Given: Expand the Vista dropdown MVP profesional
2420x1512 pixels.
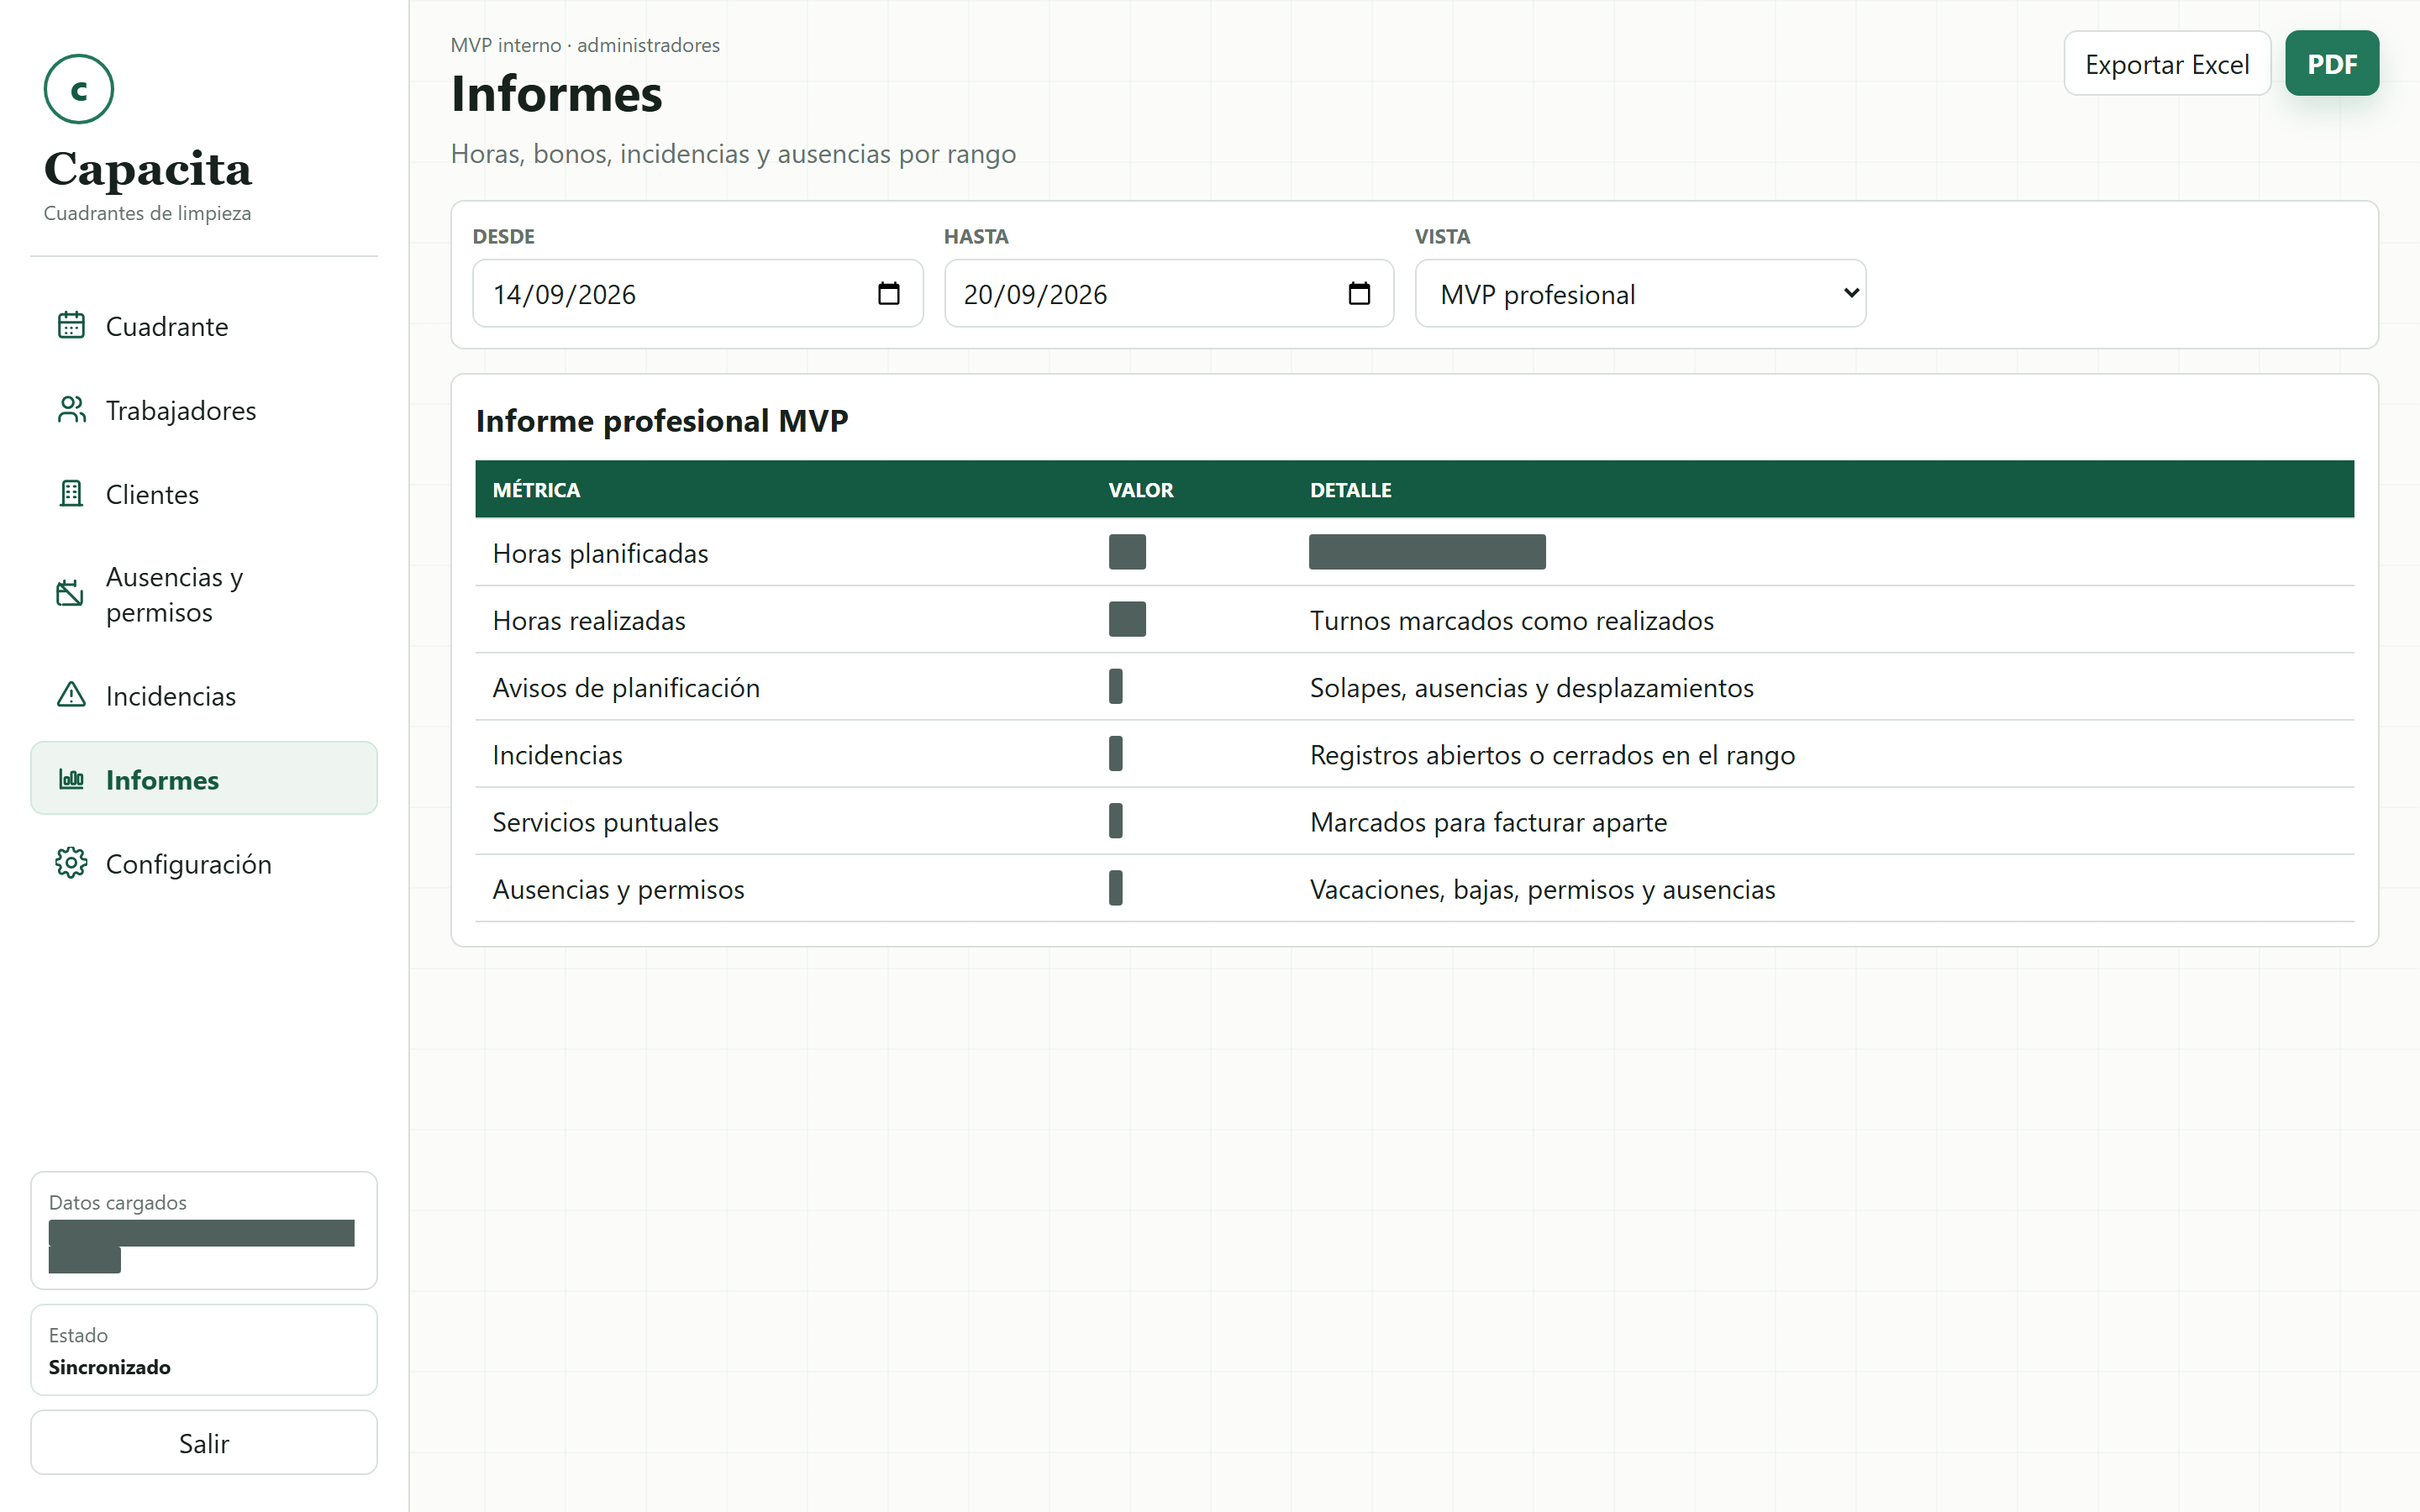Looking at the screenshot, I should (x=1640, y=294).
